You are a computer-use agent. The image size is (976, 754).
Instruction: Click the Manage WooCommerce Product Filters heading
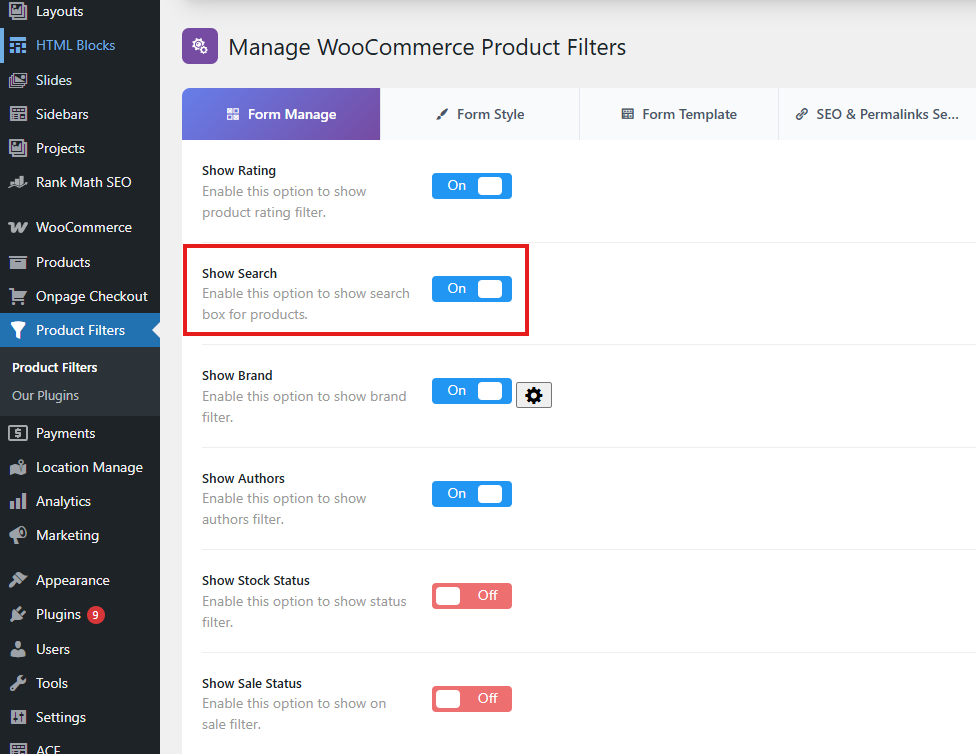427,47
